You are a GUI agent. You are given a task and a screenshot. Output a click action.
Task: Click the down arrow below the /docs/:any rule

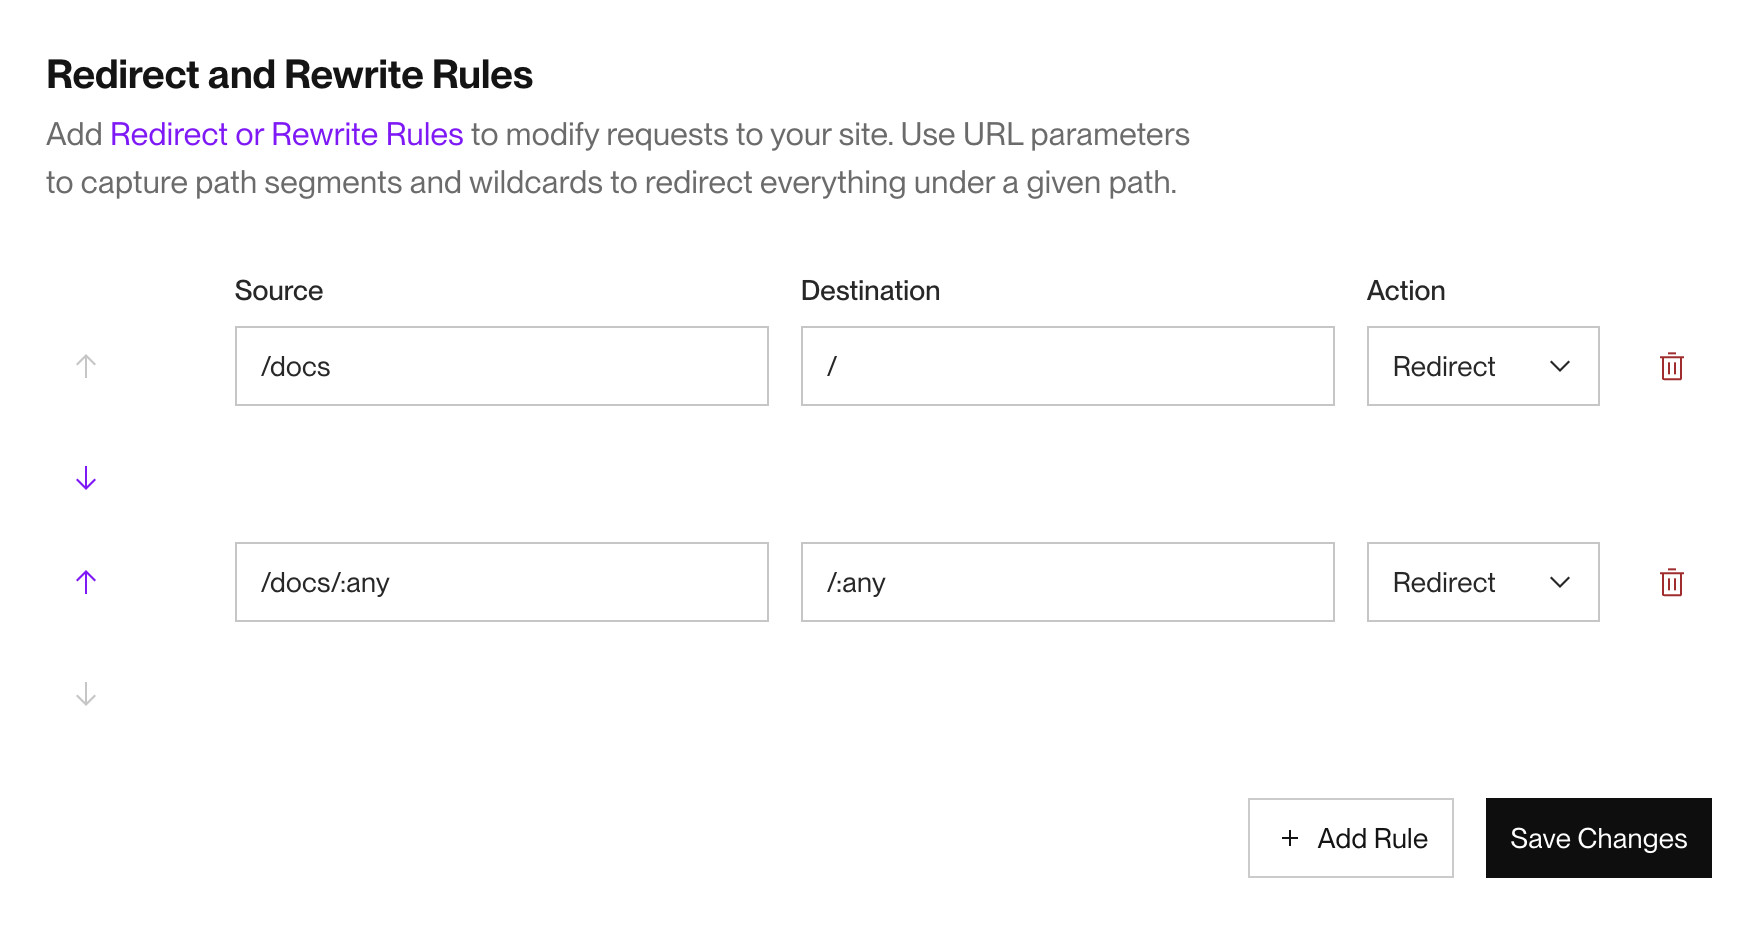coord(85,694)
